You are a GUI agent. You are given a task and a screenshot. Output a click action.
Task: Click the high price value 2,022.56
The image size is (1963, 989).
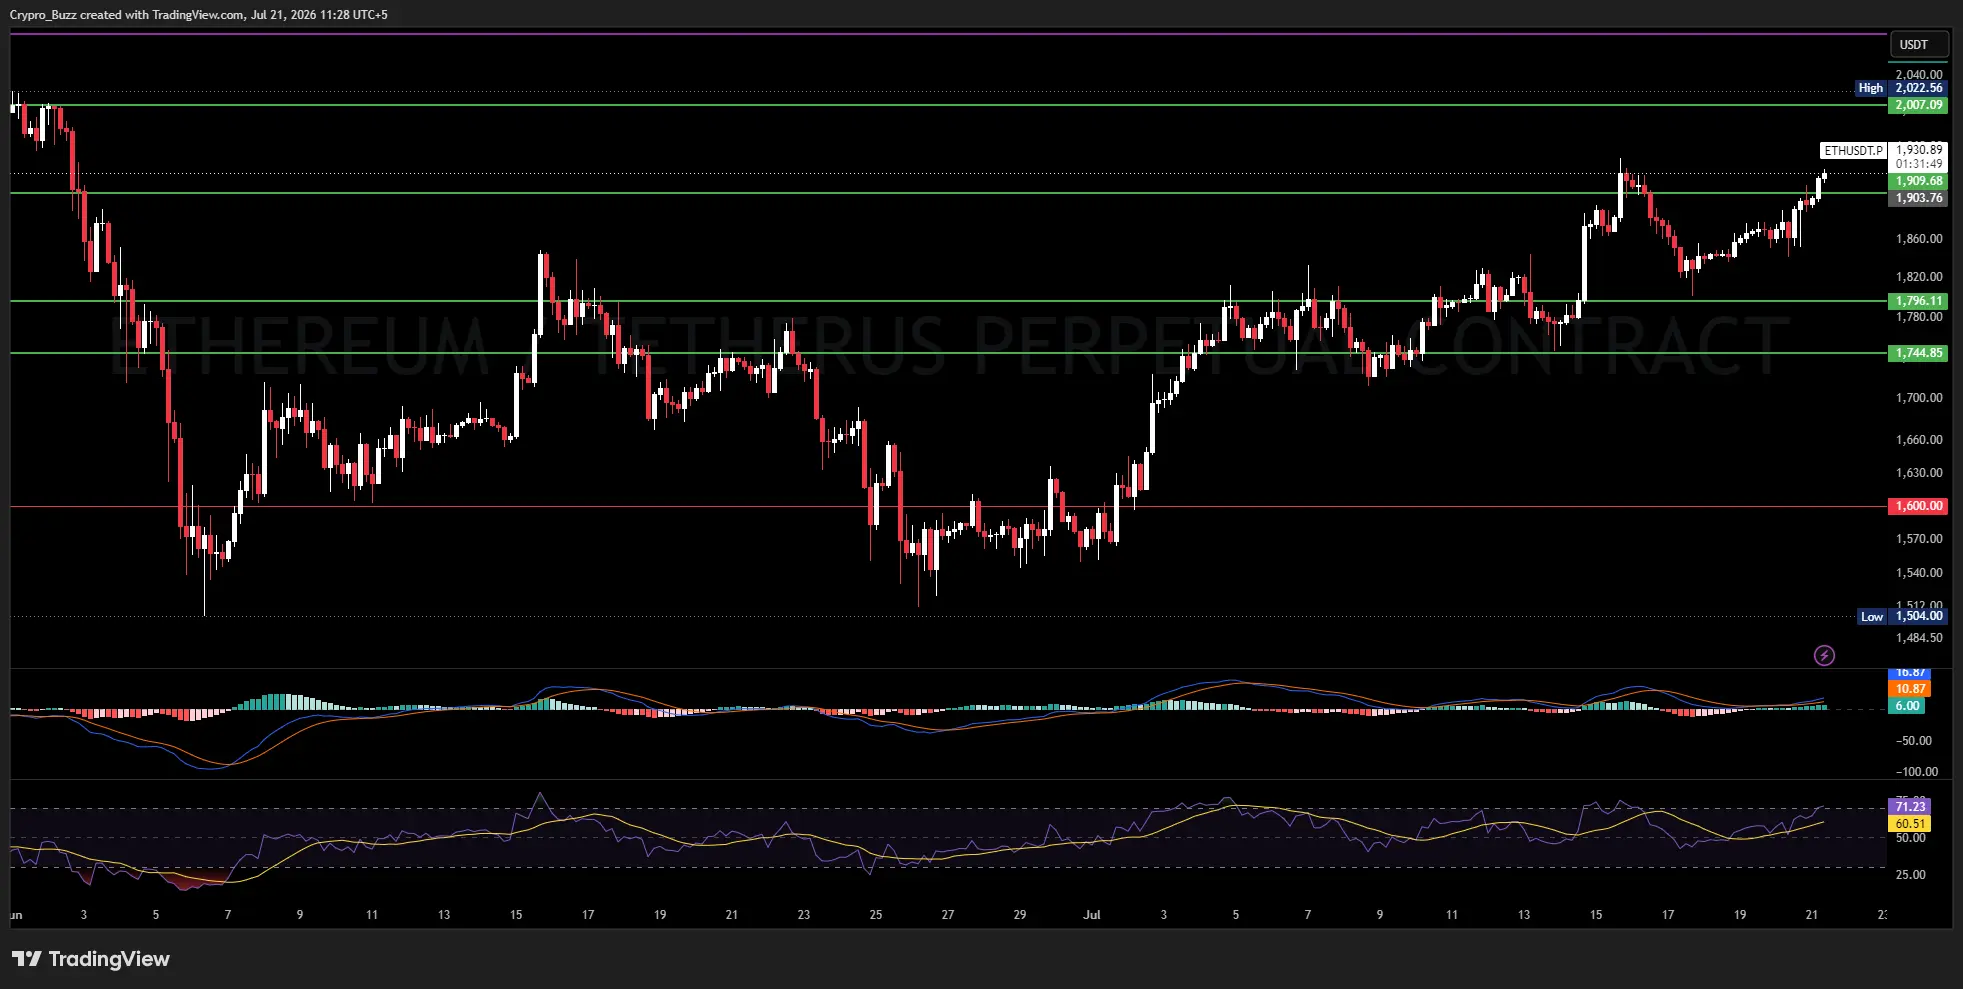click(1919, 88)
